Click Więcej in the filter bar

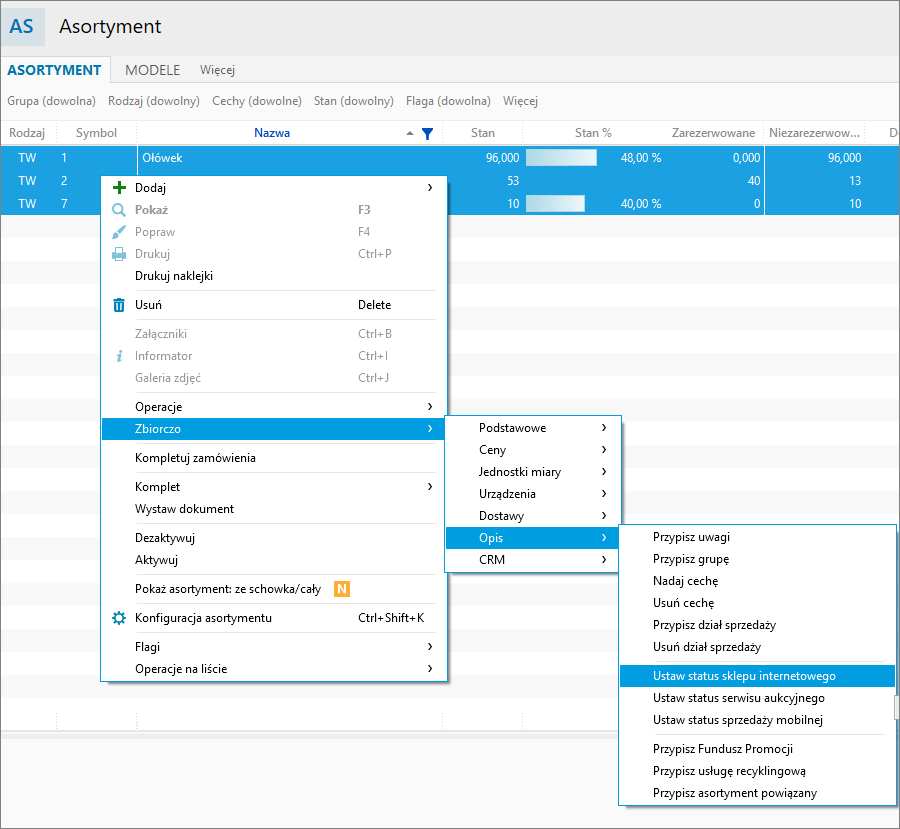click(520, 101)
